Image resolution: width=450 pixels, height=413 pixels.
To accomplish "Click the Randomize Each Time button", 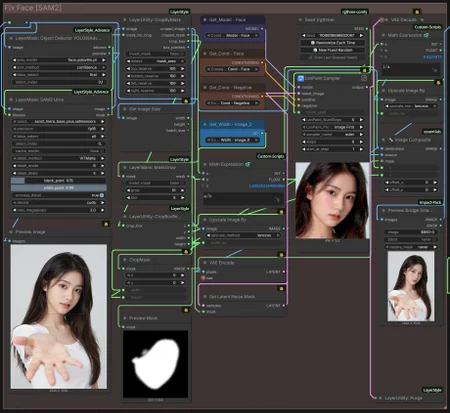I will (x=332, y=43).
